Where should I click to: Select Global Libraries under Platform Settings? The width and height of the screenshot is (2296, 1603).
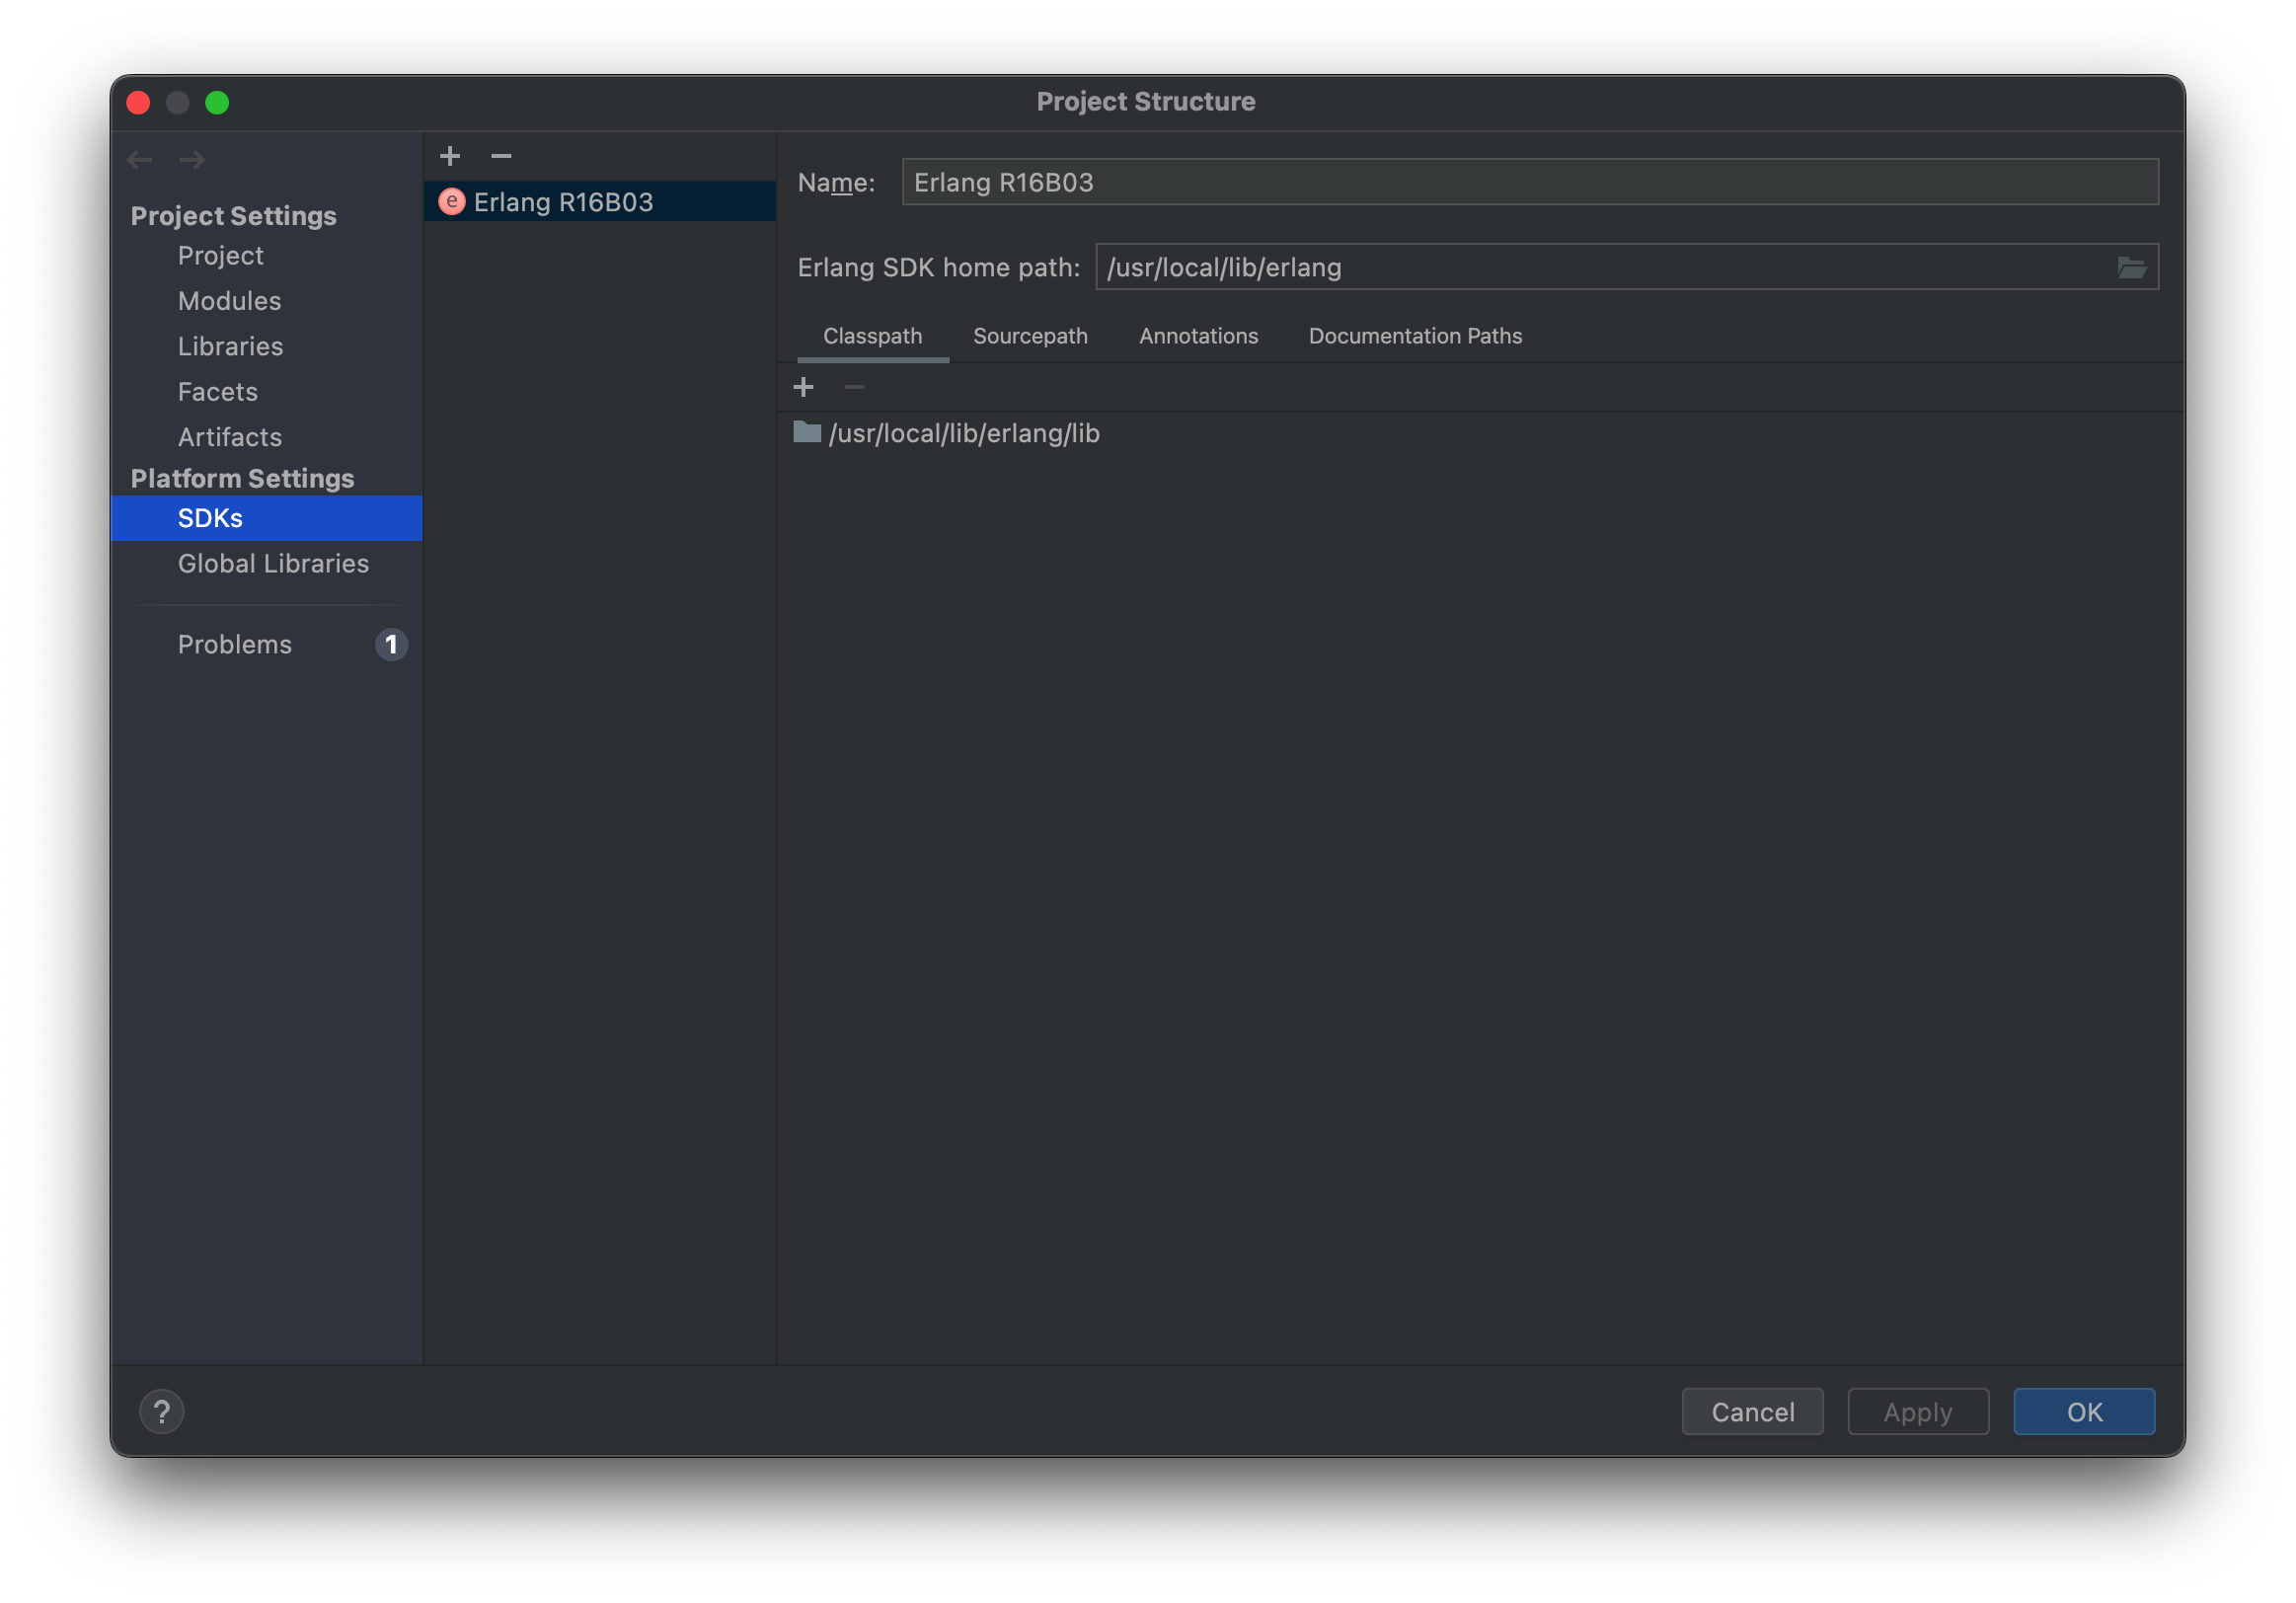click(273, 563)
